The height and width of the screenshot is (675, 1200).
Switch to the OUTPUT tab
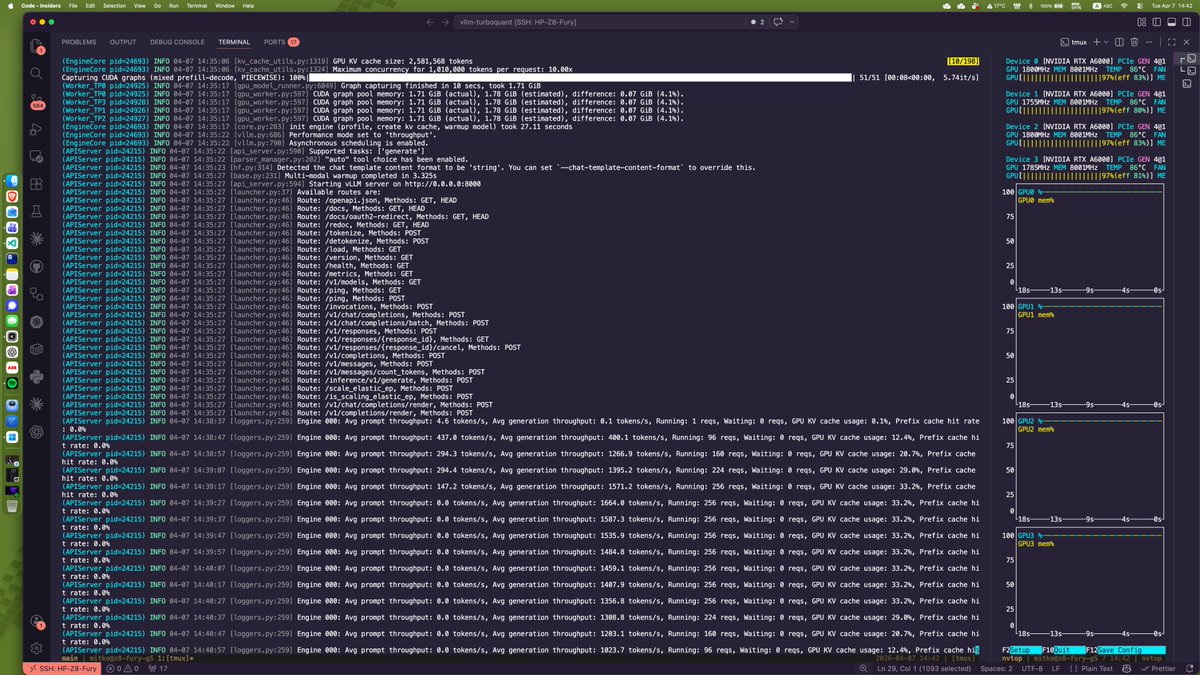tap(123, 42)
